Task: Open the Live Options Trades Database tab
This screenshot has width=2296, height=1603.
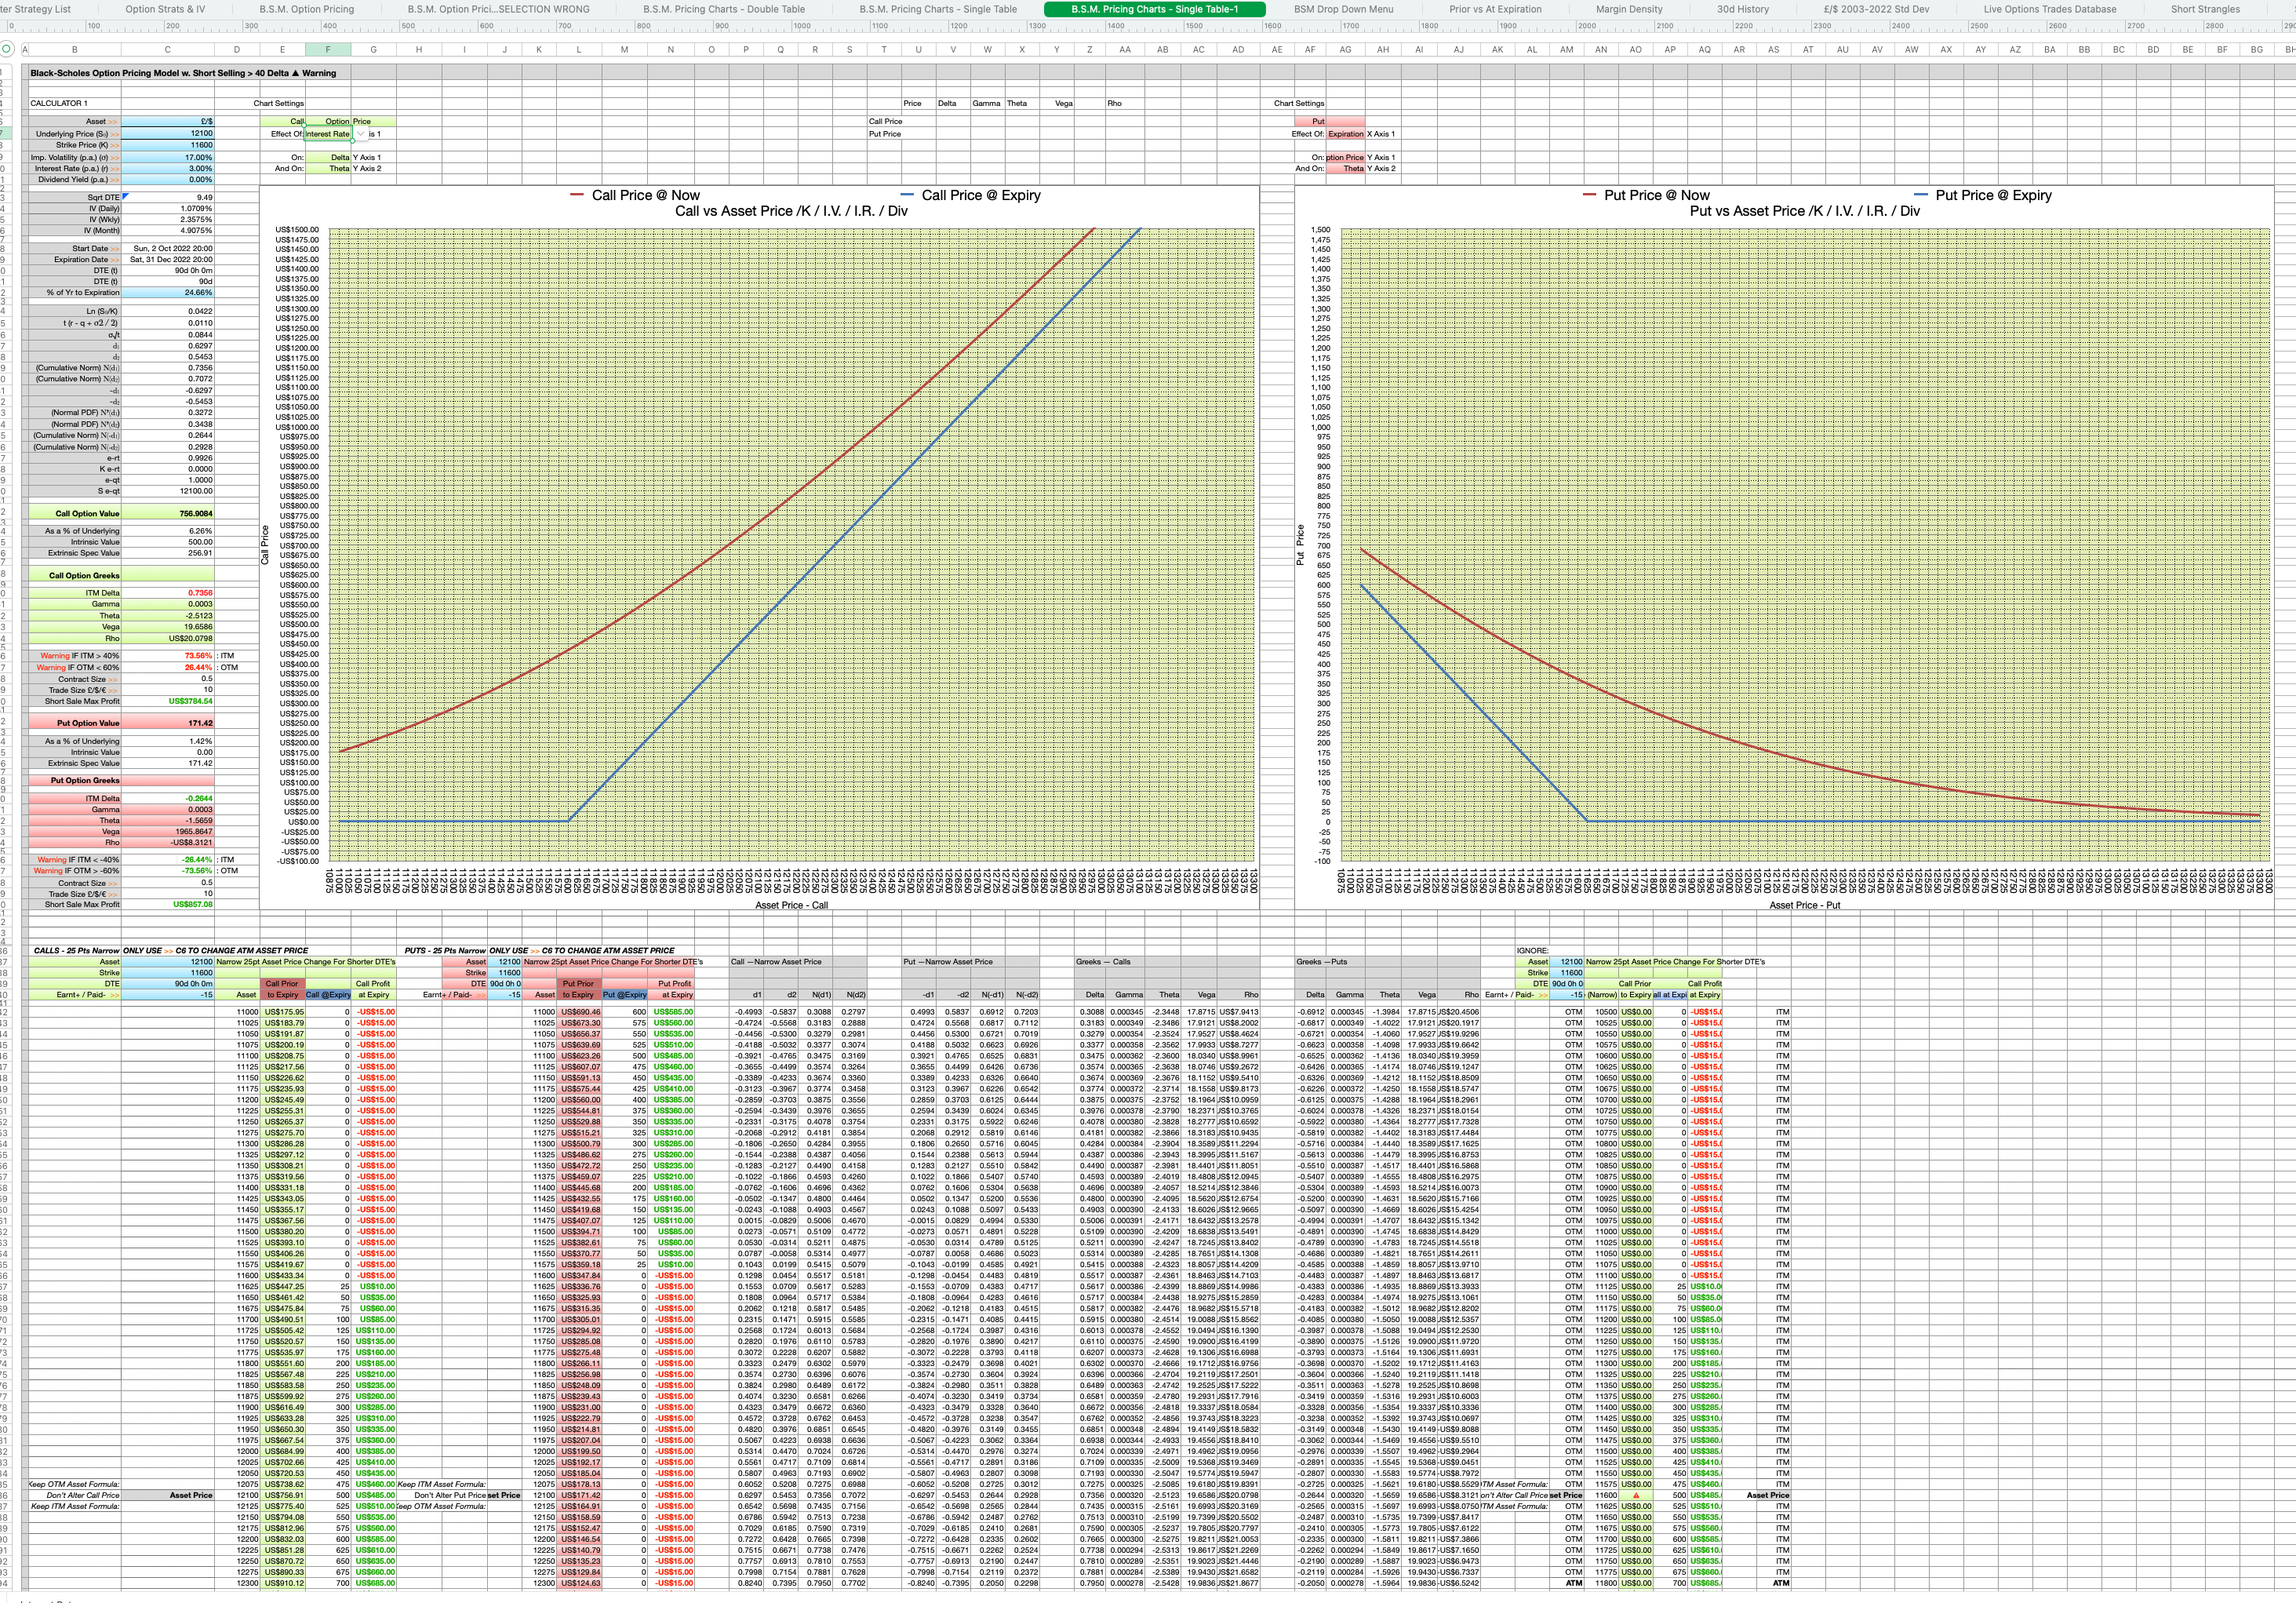Action: pos(2050,9)
